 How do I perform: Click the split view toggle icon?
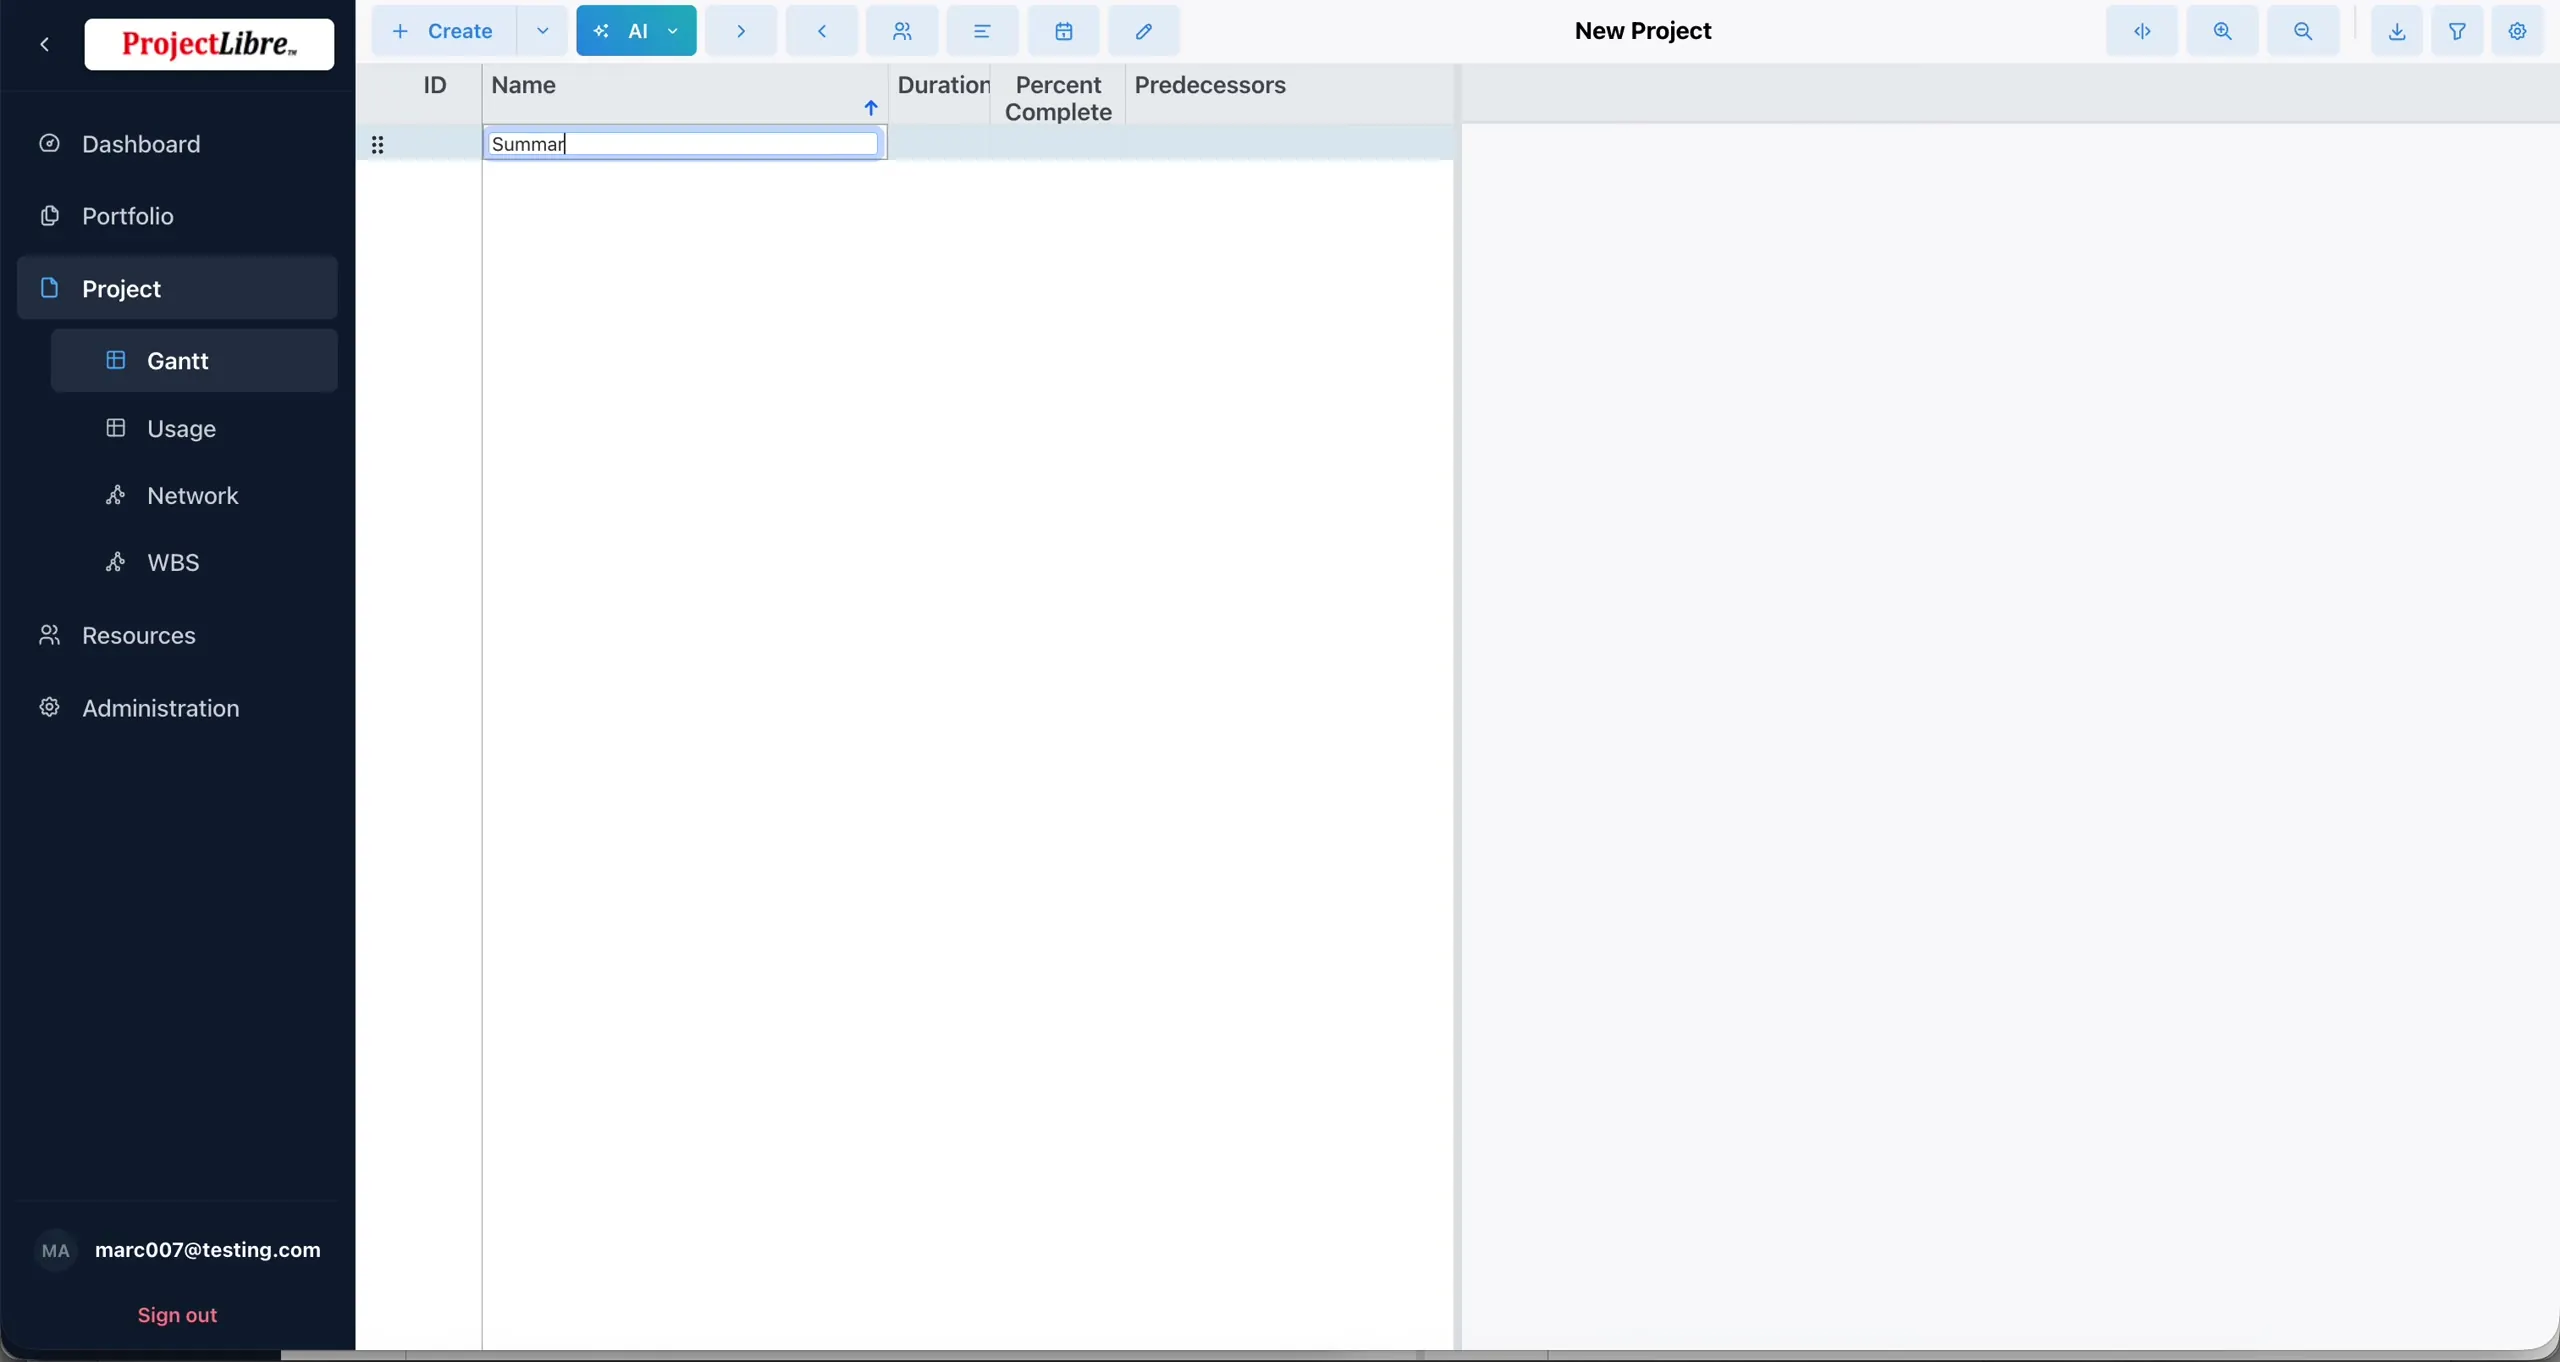coord(2142,31)
